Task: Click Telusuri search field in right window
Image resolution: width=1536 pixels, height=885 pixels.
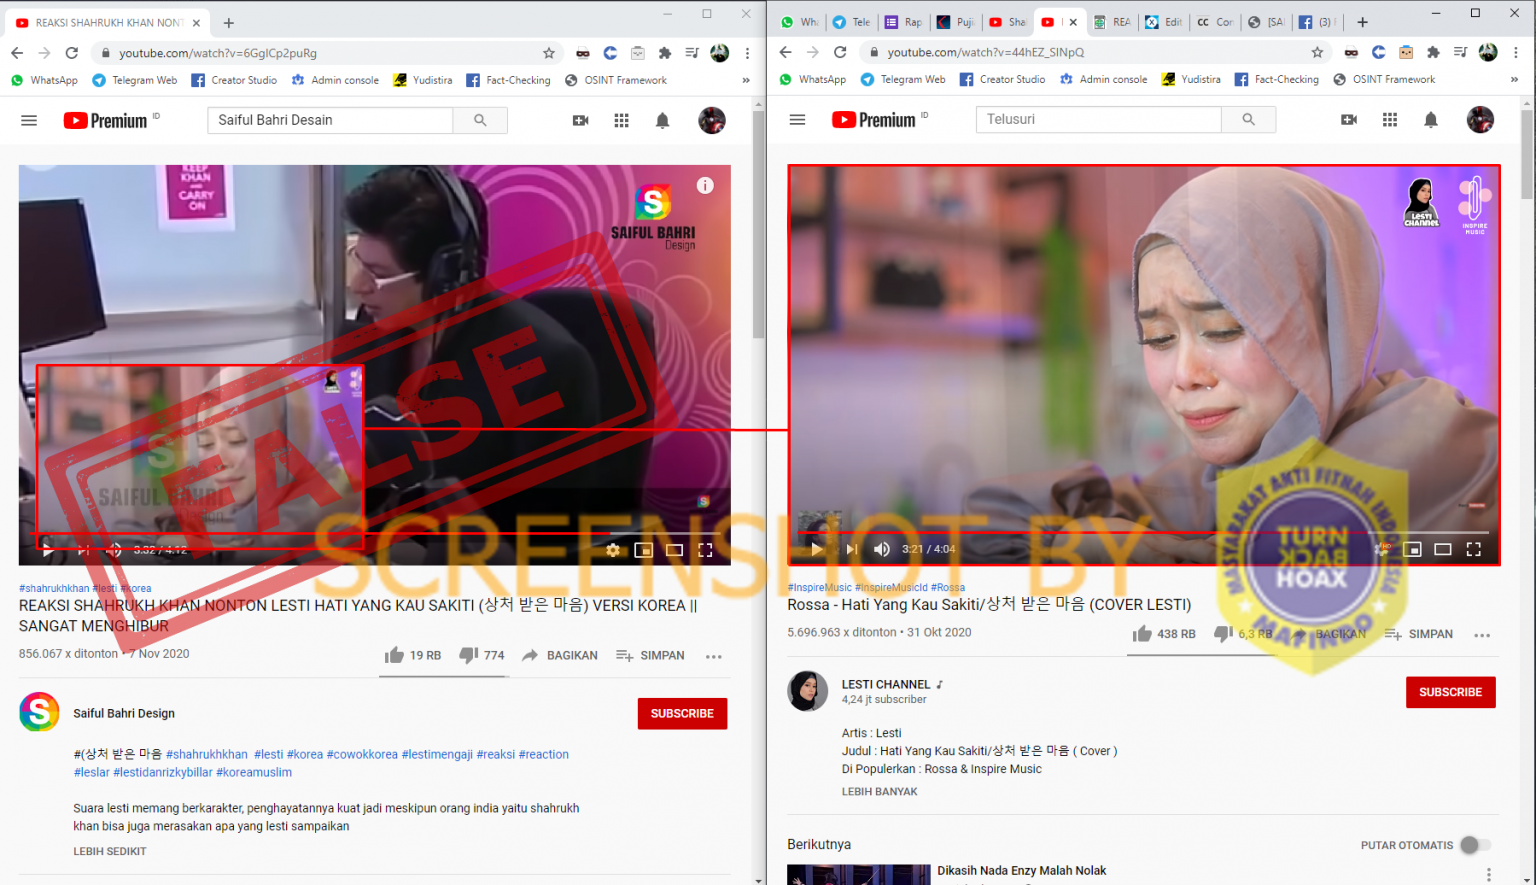Action: coord(1098,119)
